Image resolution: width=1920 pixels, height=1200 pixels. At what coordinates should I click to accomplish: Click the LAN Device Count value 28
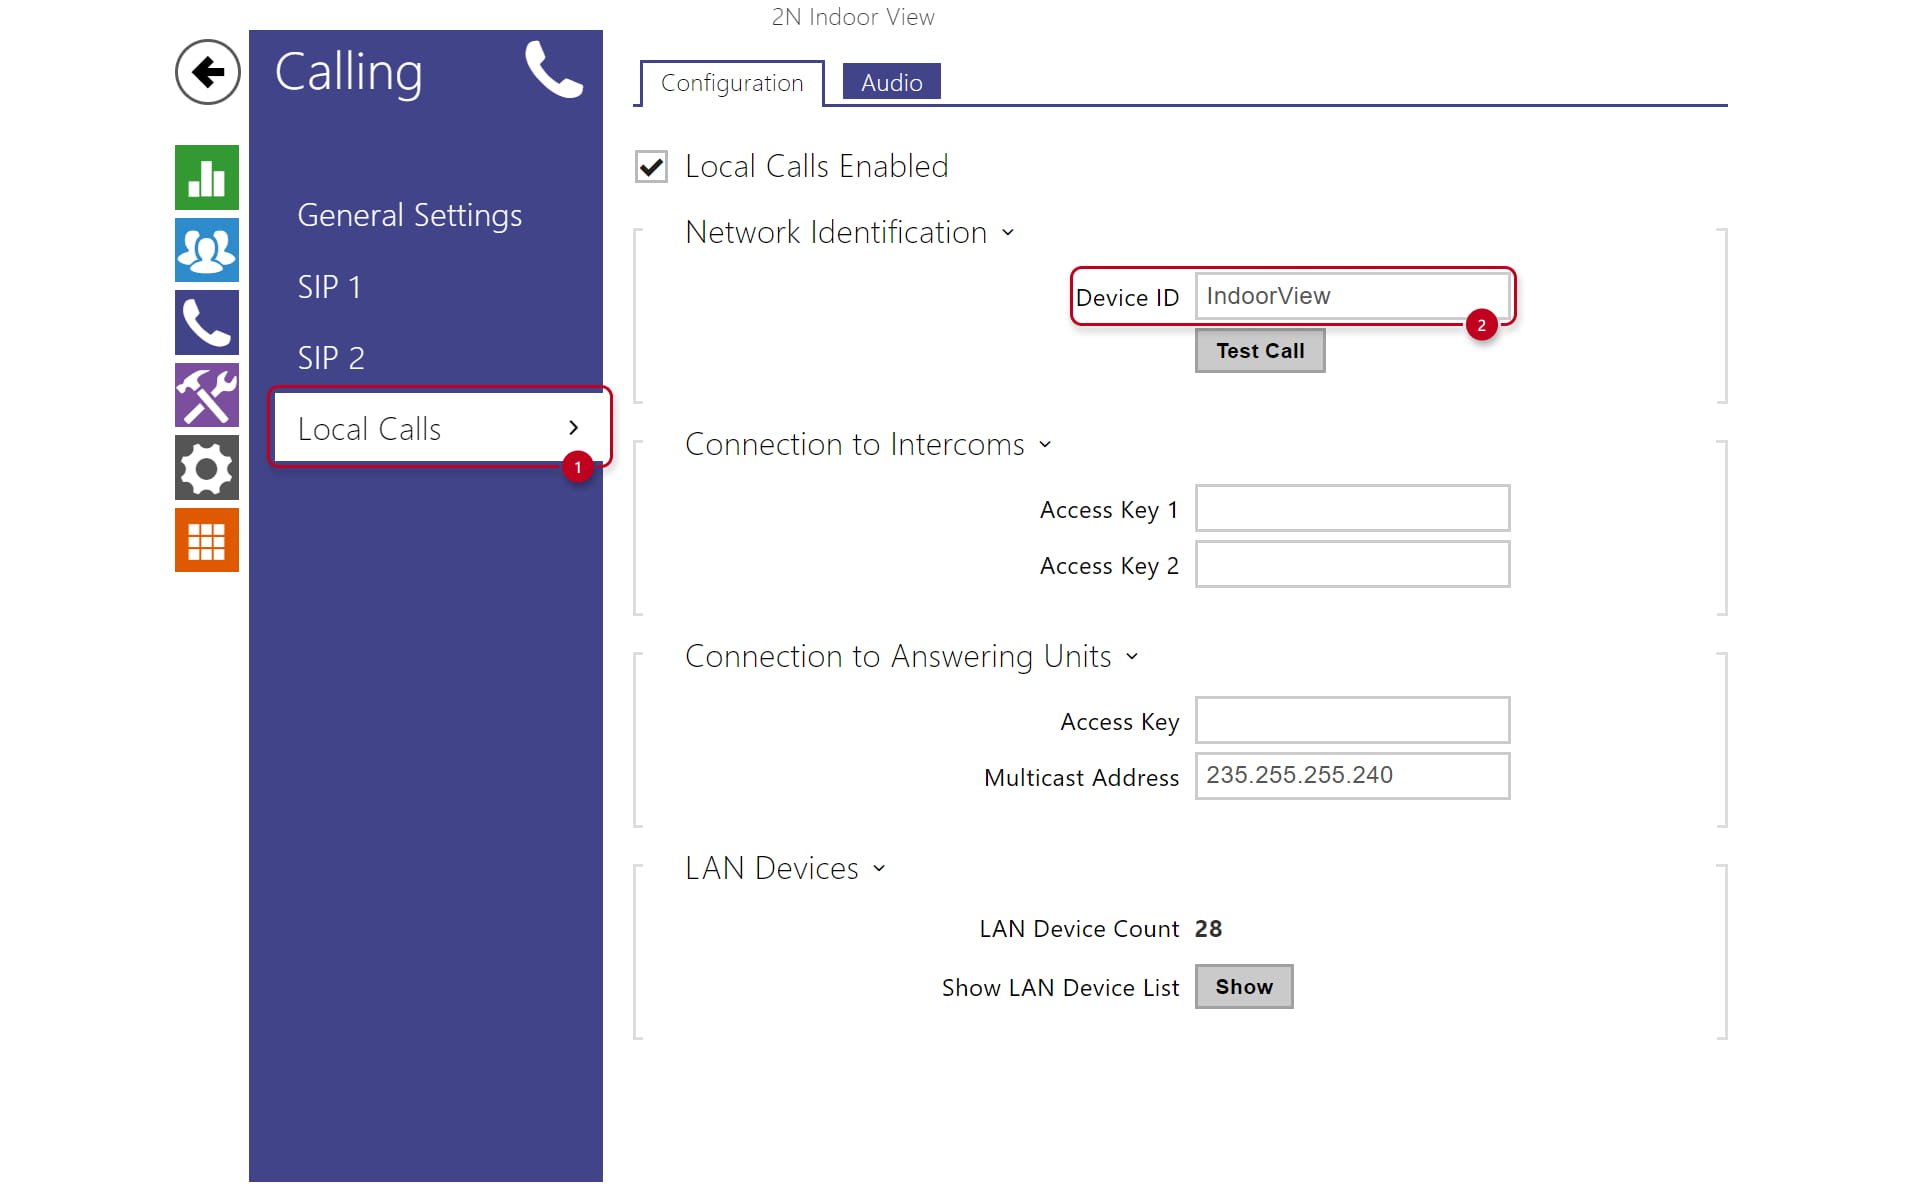pos(1208,929)
